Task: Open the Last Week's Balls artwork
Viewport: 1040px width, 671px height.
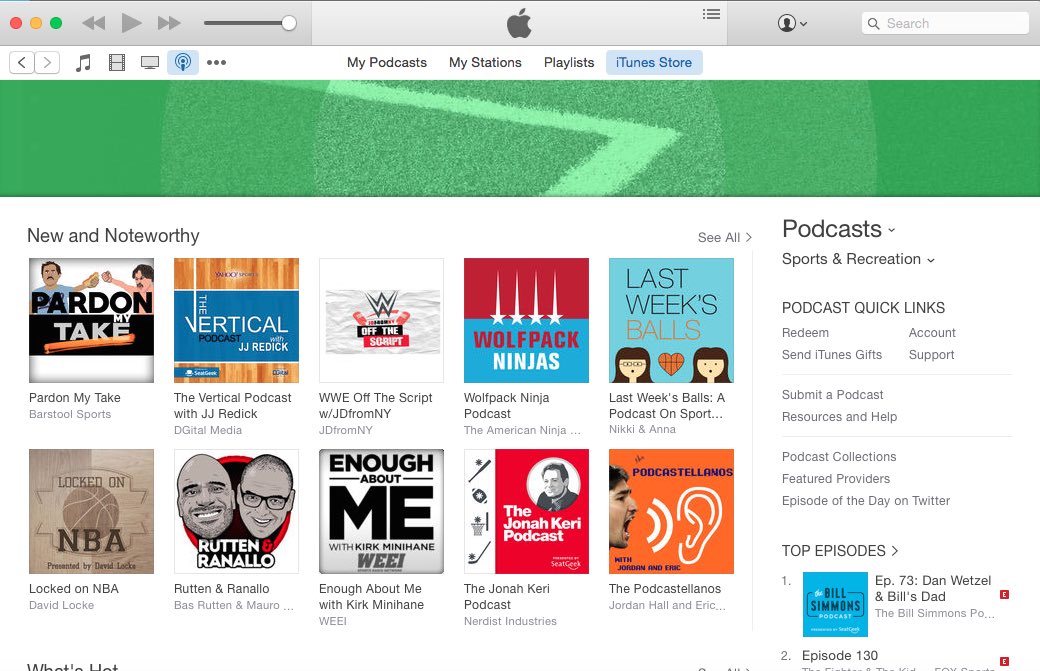Action: (x=671, y=320)
